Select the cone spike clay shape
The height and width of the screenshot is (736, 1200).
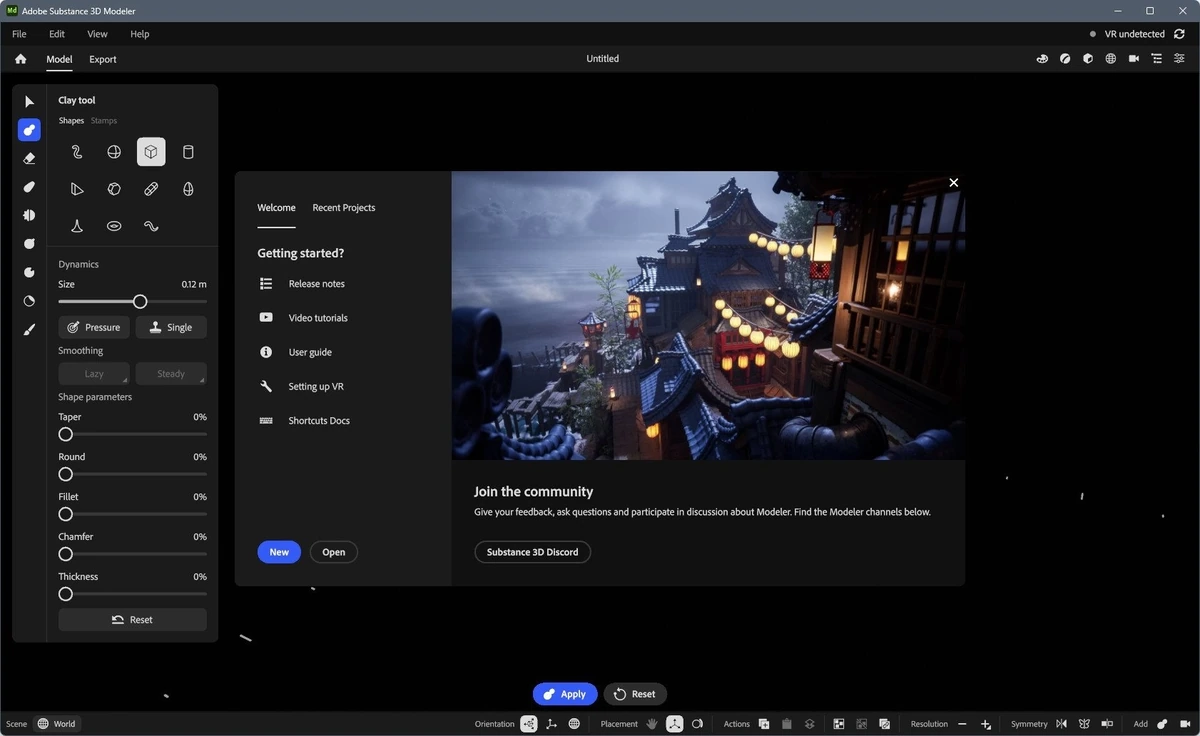(76, 226)
